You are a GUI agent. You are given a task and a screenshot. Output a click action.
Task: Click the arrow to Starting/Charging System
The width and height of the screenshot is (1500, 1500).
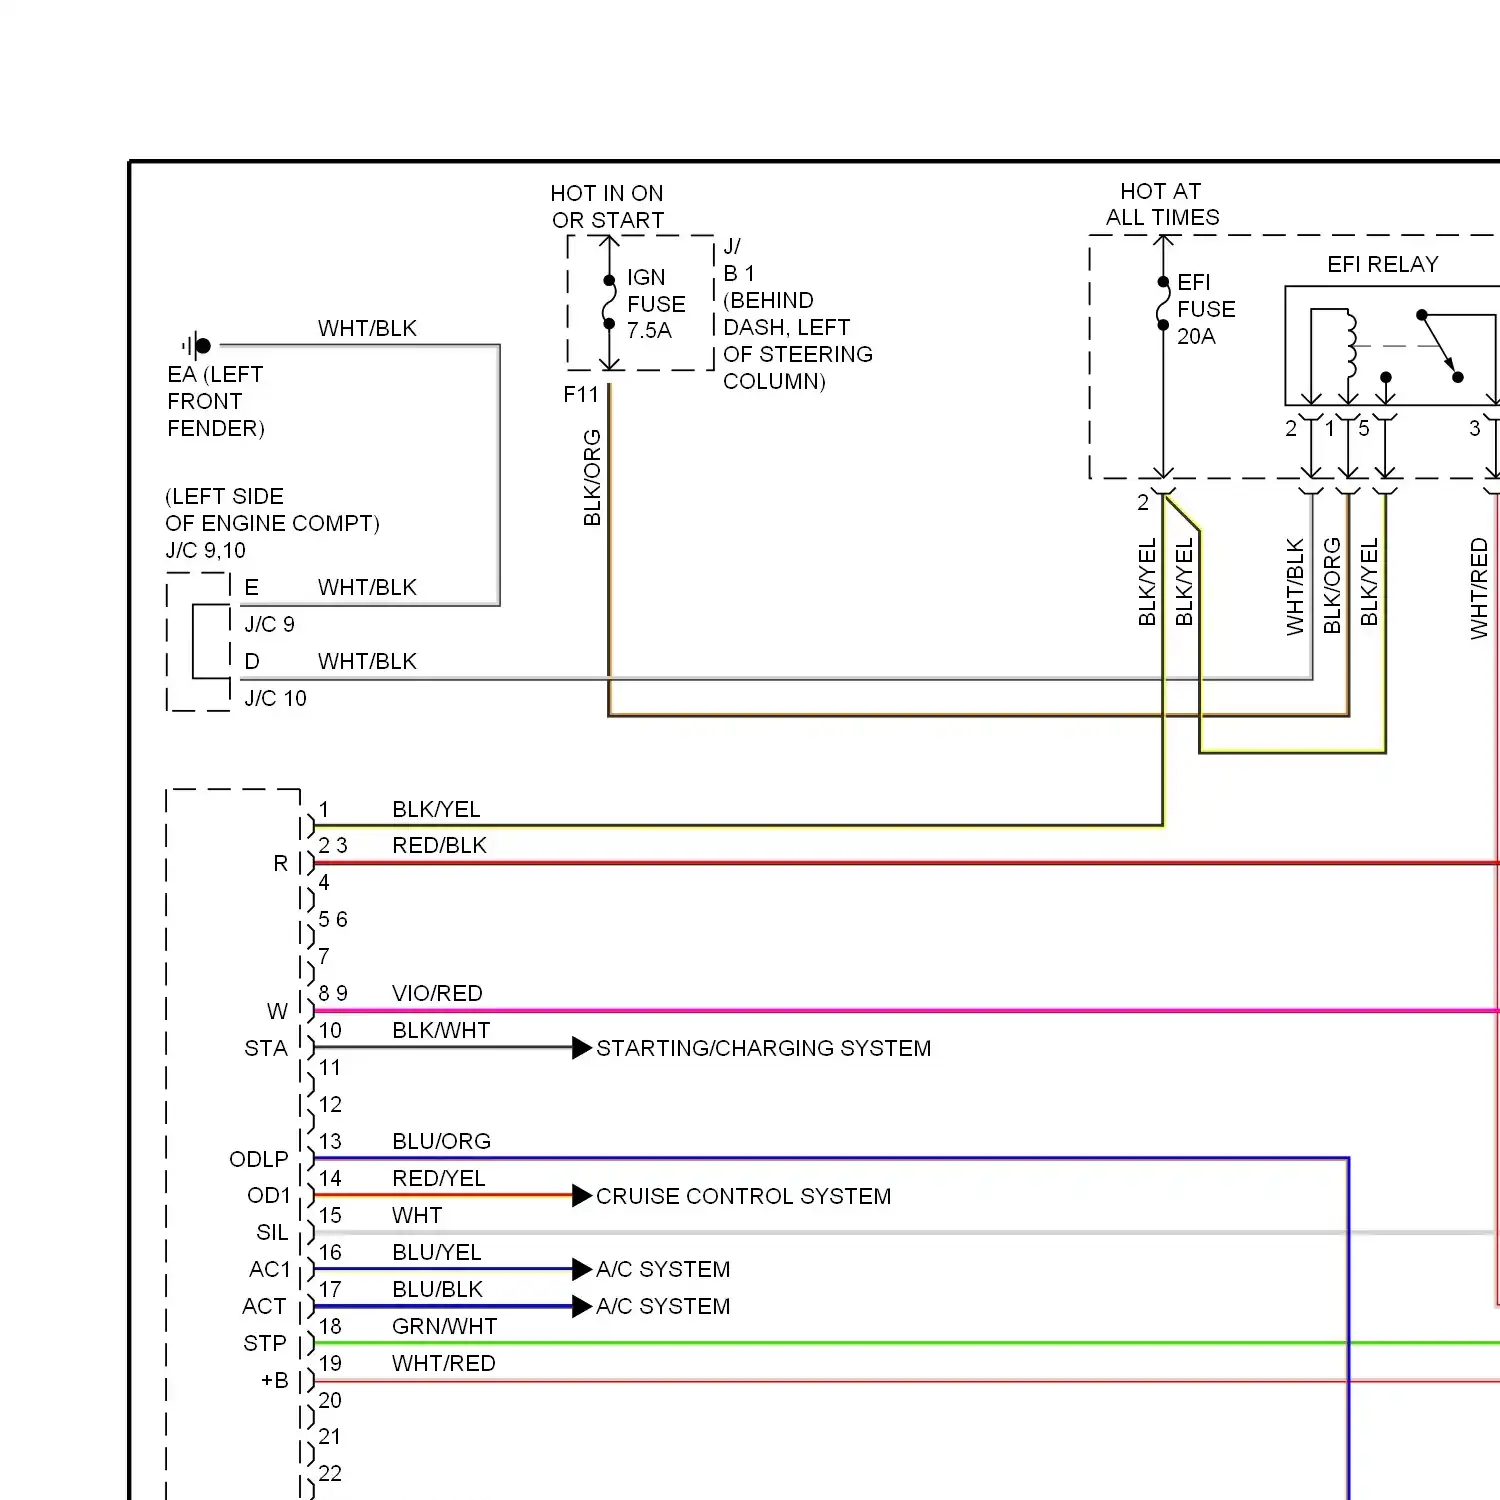pos(582,1047)
